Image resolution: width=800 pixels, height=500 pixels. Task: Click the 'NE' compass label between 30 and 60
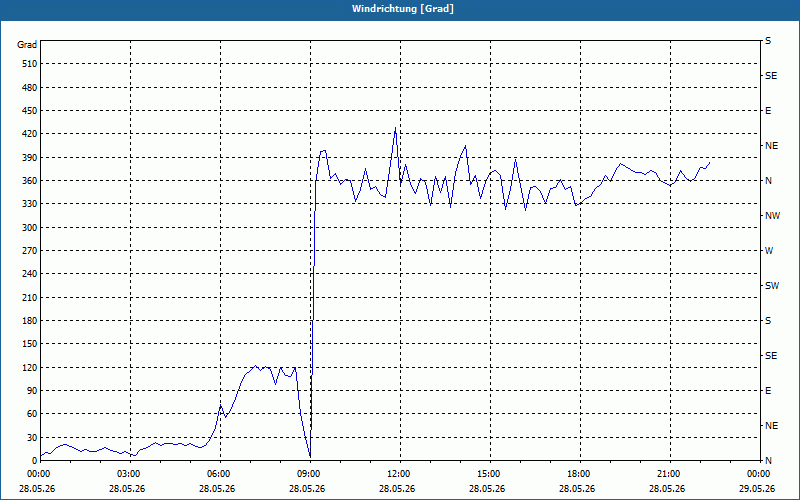(771, 426)
